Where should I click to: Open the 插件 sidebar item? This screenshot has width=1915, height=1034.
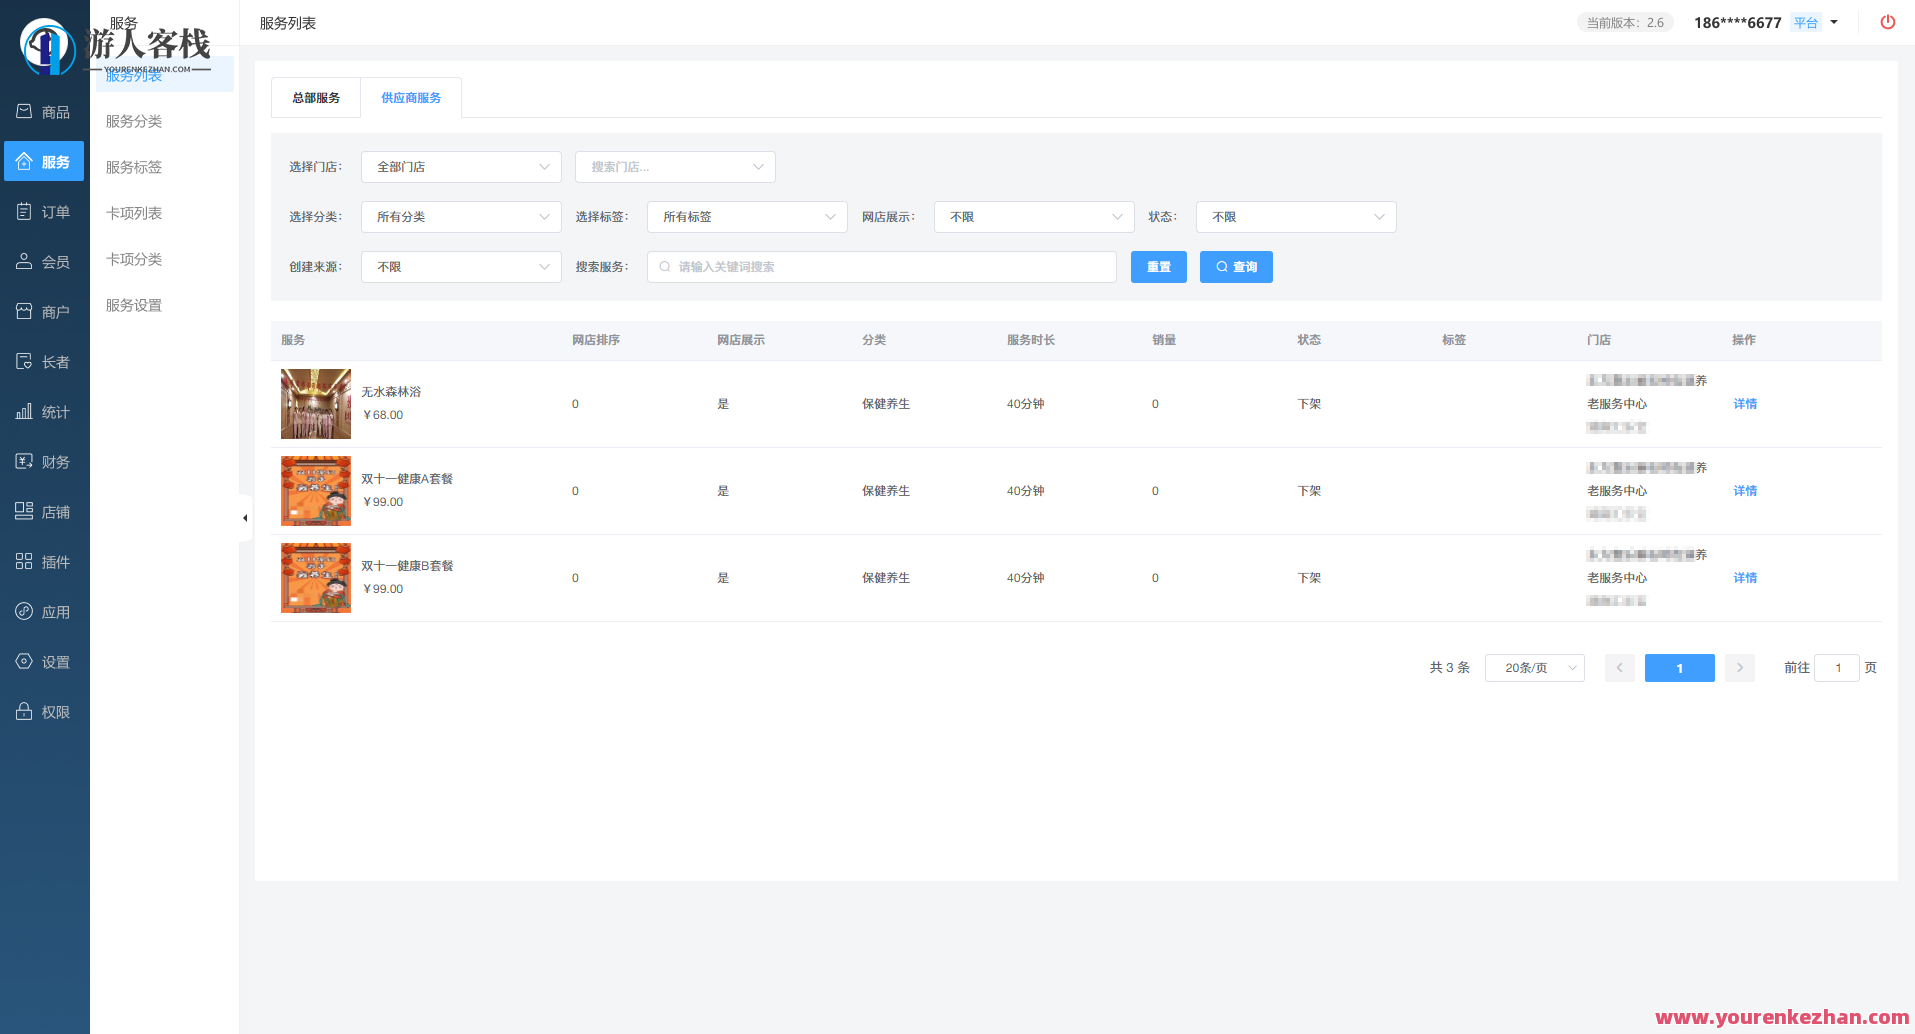coord(44,562)
